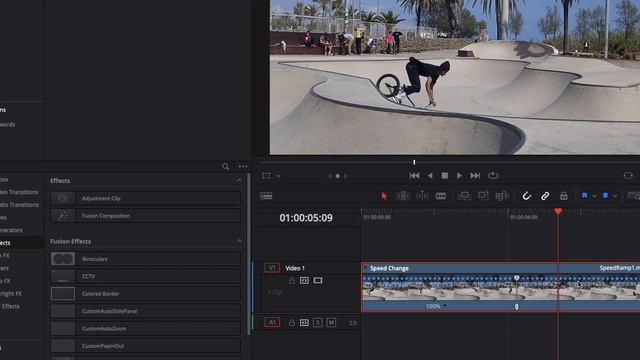Open flag color dropdown arrow
The image size is (640, 360).
click(594, 196)
